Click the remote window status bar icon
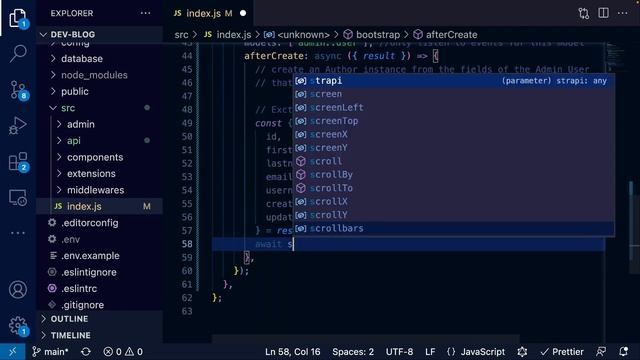 coord(12,351)
